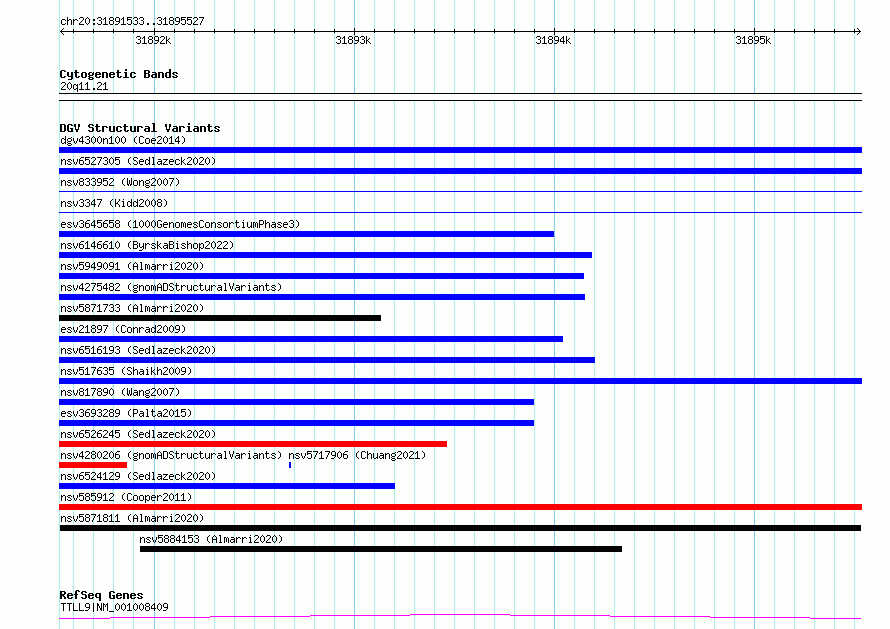The image size is (890, 629).
Task: Click the dgv4300n100 (Coe2014) variant label
Action: pos(123,140)
